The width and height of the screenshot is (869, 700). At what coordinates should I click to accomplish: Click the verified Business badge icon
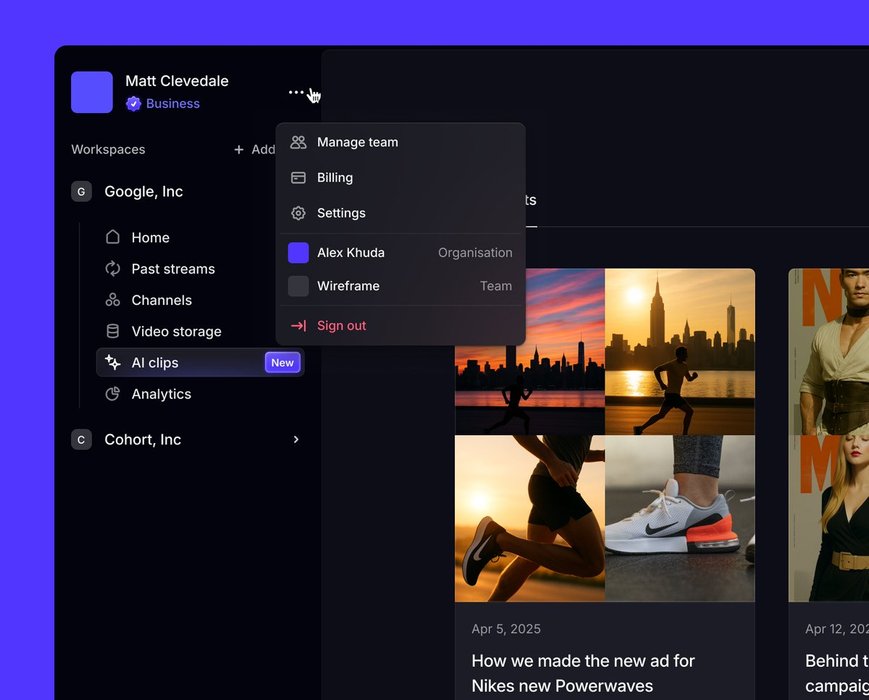pyautogui.click(x=133, y=104)
